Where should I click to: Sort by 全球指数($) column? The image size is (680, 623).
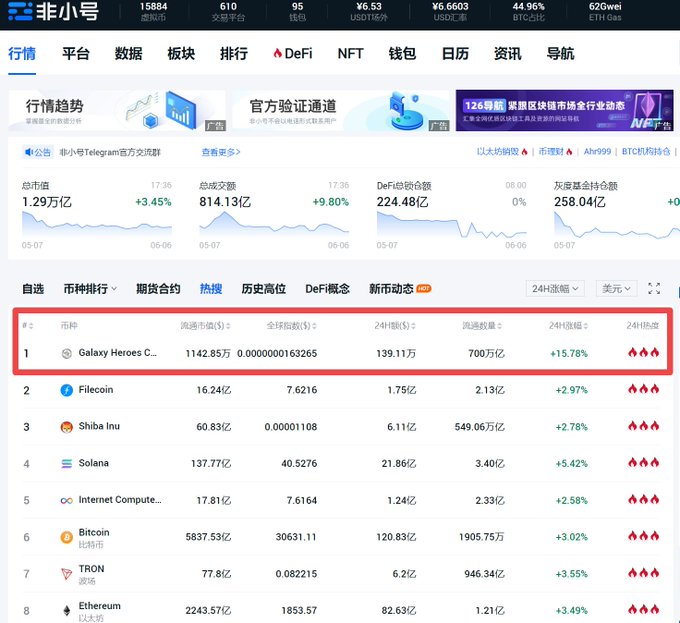point(291,325)
